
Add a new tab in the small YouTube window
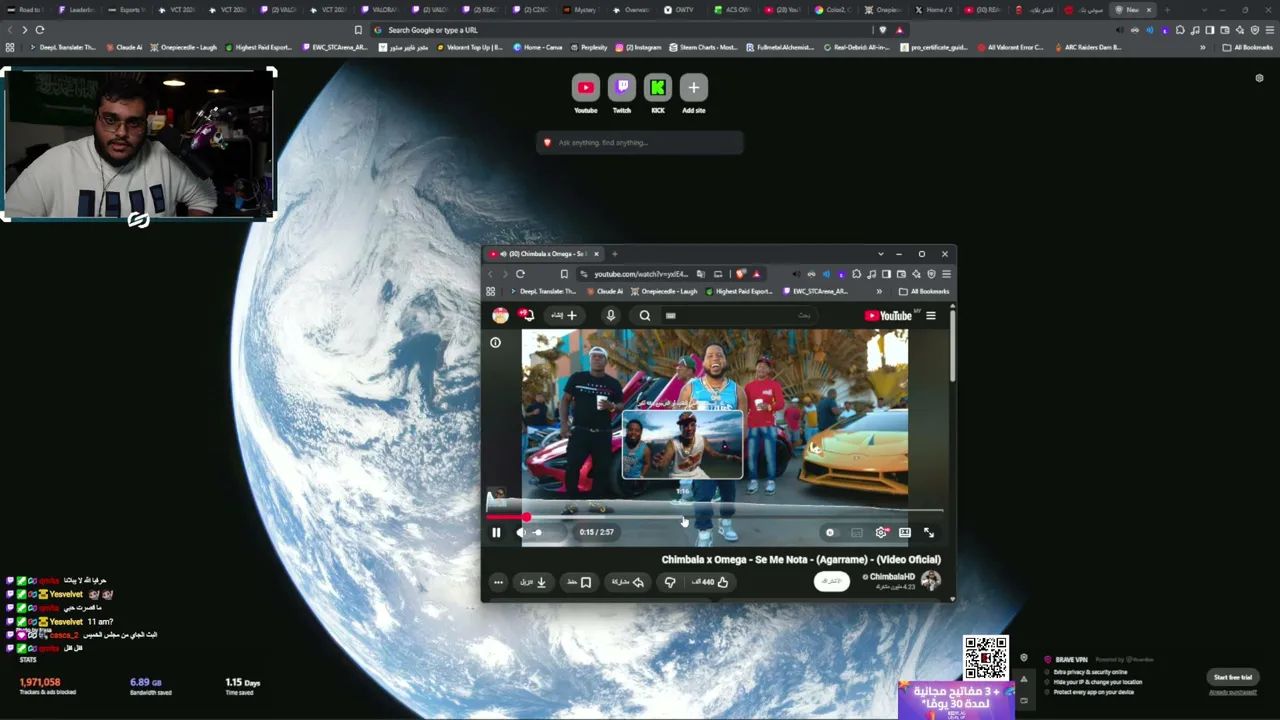(614, 254)
